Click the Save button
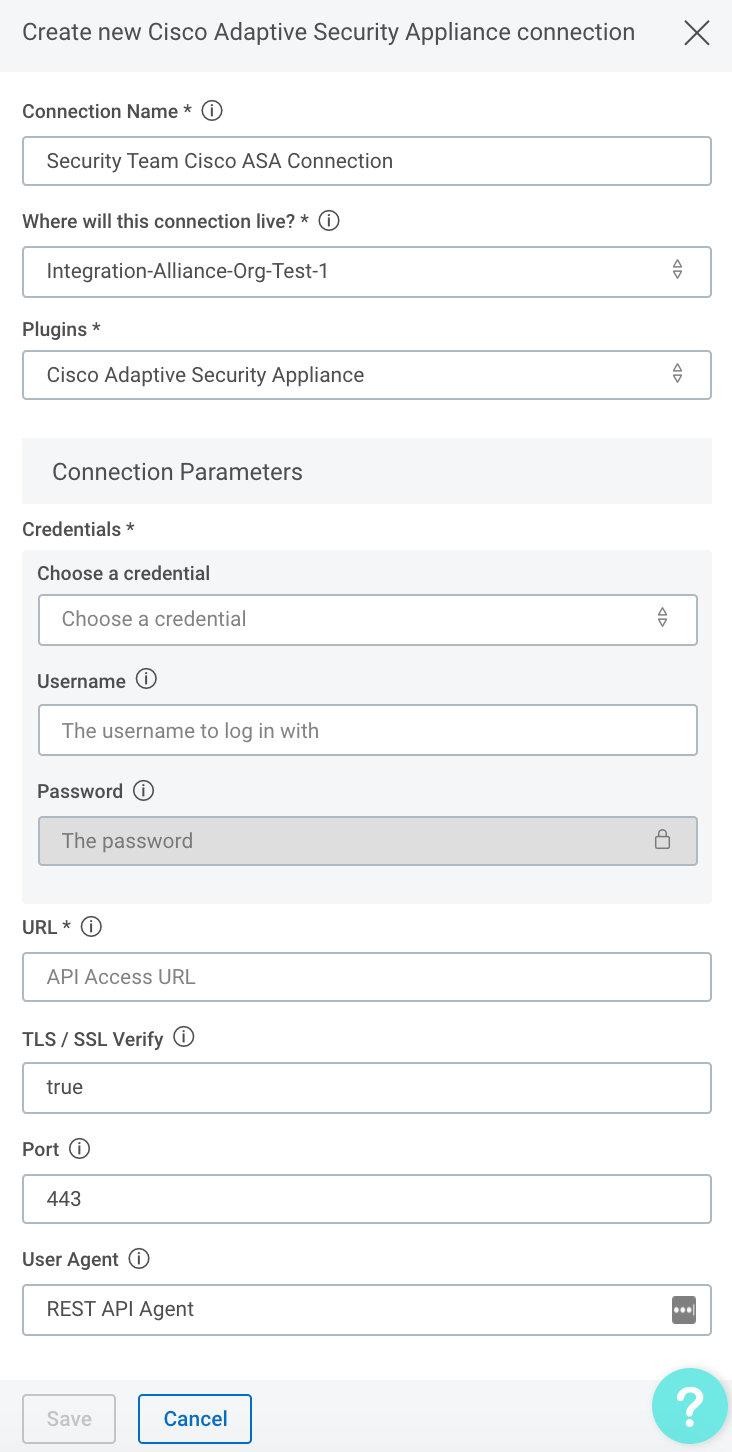The width and height of the screenshot is (732, 1452). (69, 1418)
